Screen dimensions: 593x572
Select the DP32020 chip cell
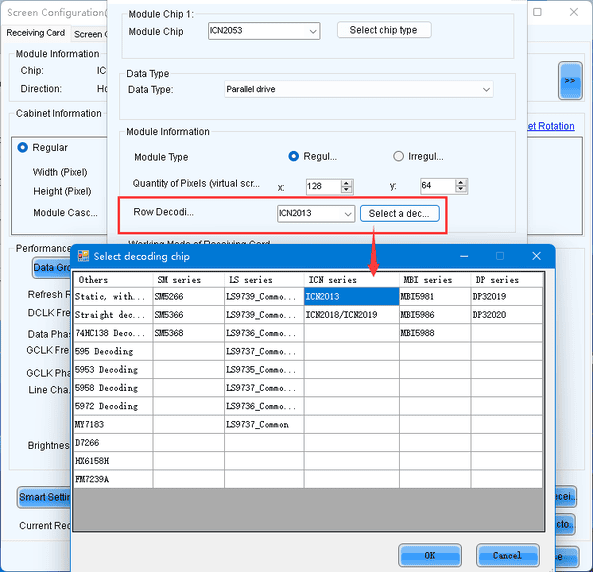pos(507,315)
